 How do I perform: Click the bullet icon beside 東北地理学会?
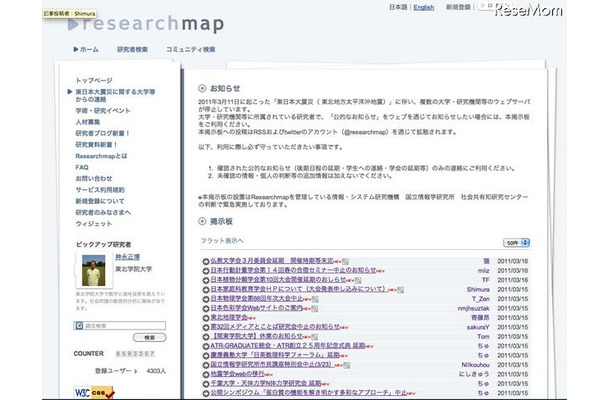[204, 319]
